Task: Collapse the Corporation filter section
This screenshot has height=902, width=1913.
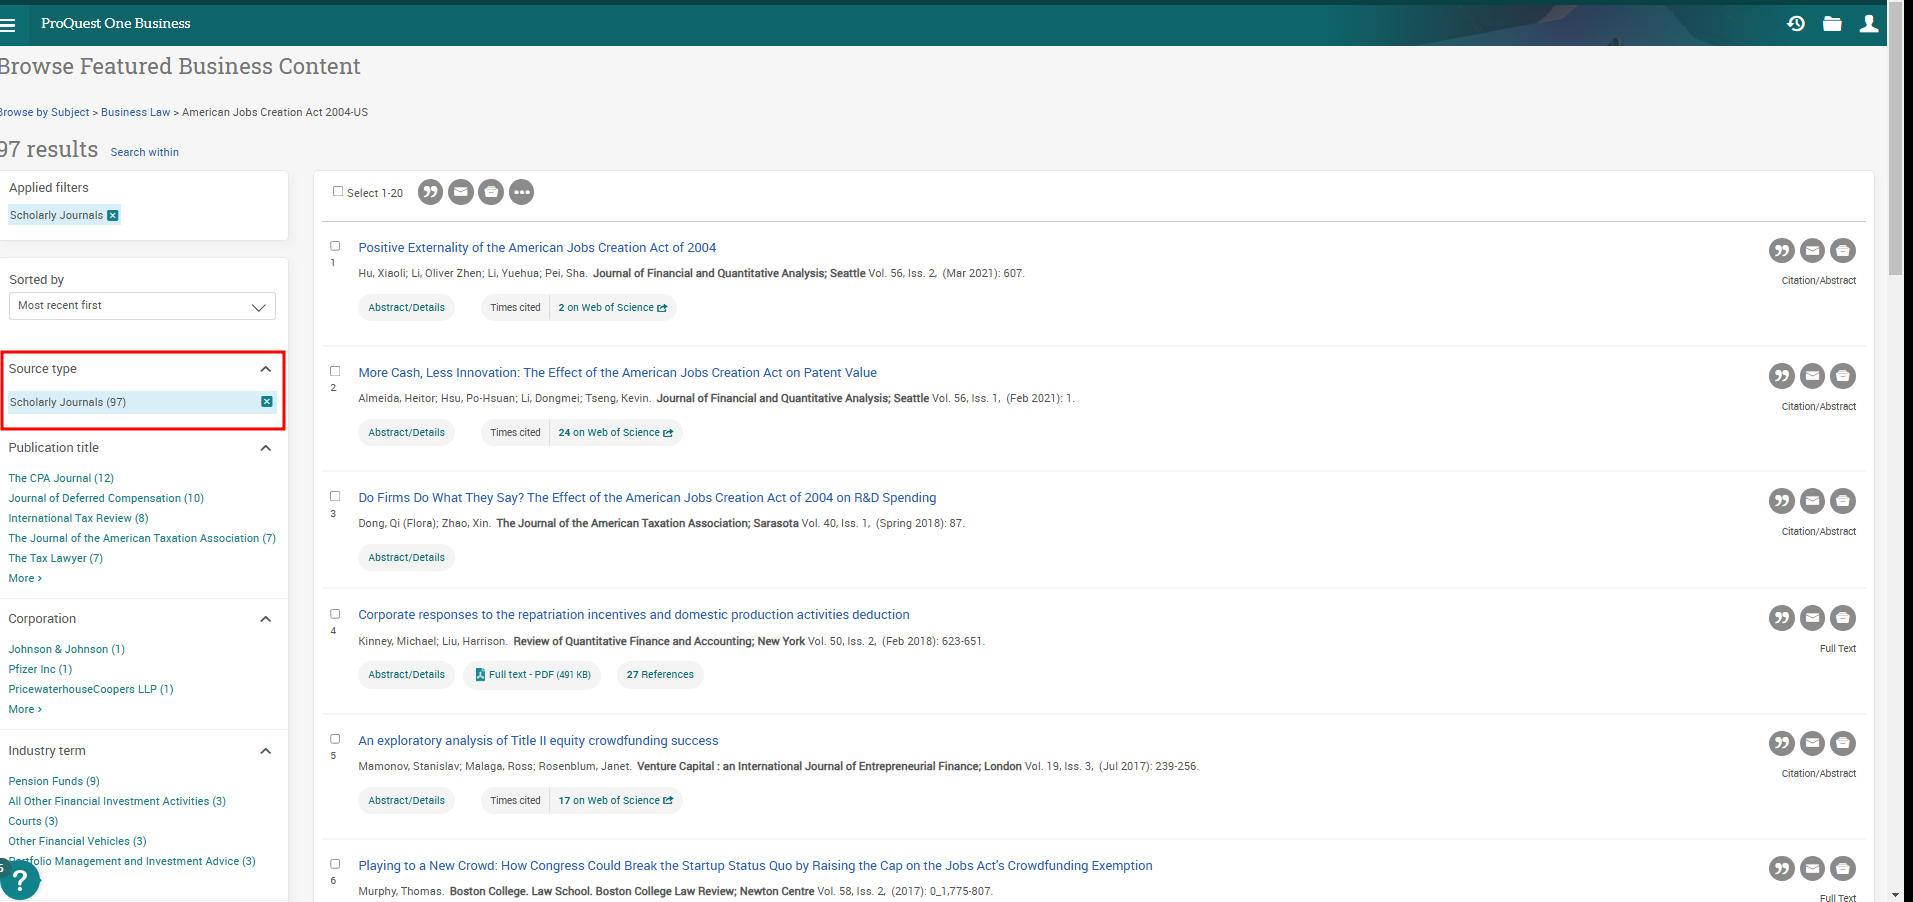Action: click(265, 619)
